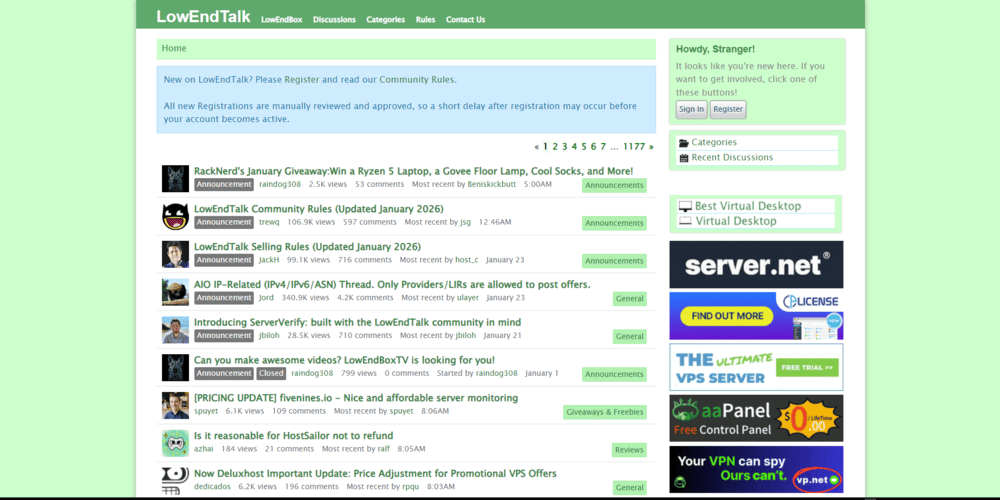This screenshot has height=500, width=1000.
Task: Click the Ultimate VPS Server free trial banner
Action: [756, 367]
